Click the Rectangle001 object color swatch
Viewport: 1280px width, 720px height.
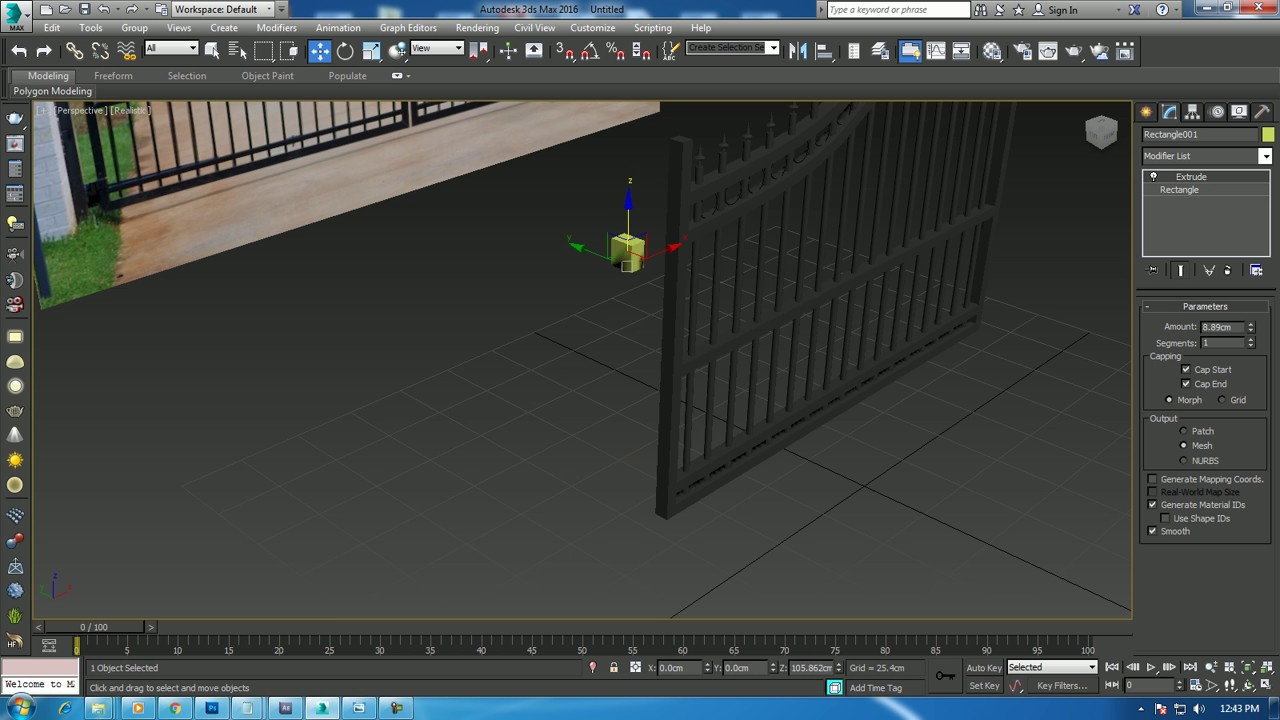1268,135
